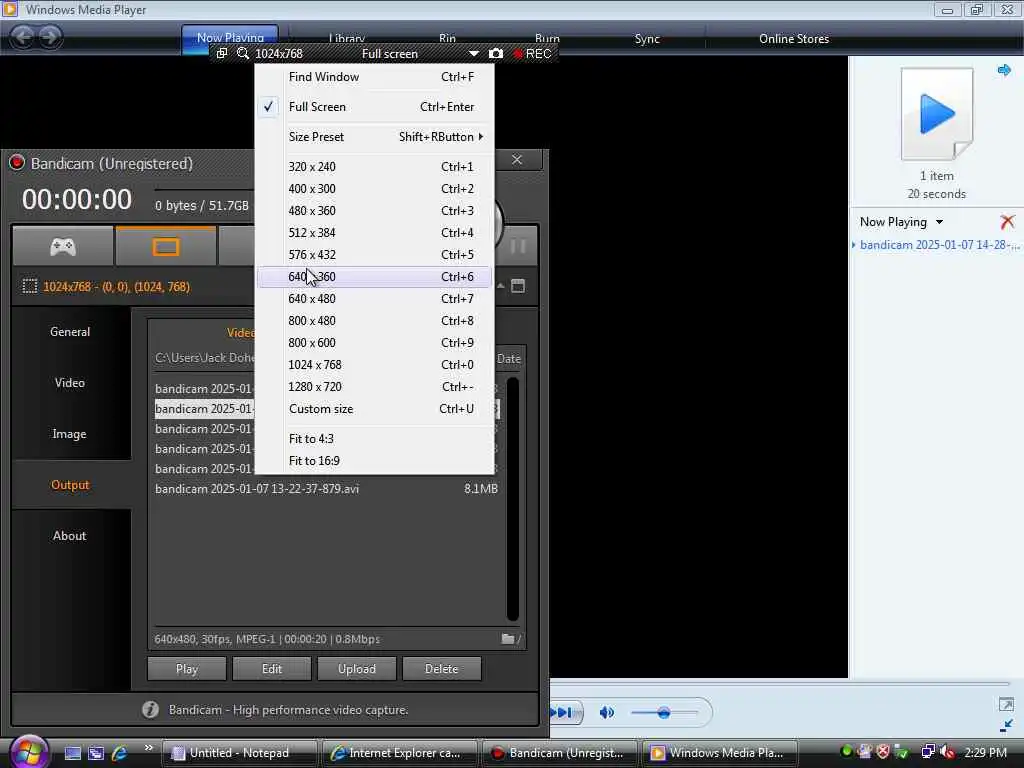Click the red shield security tray icon
Screen dimensions: 1024x768
882,752
